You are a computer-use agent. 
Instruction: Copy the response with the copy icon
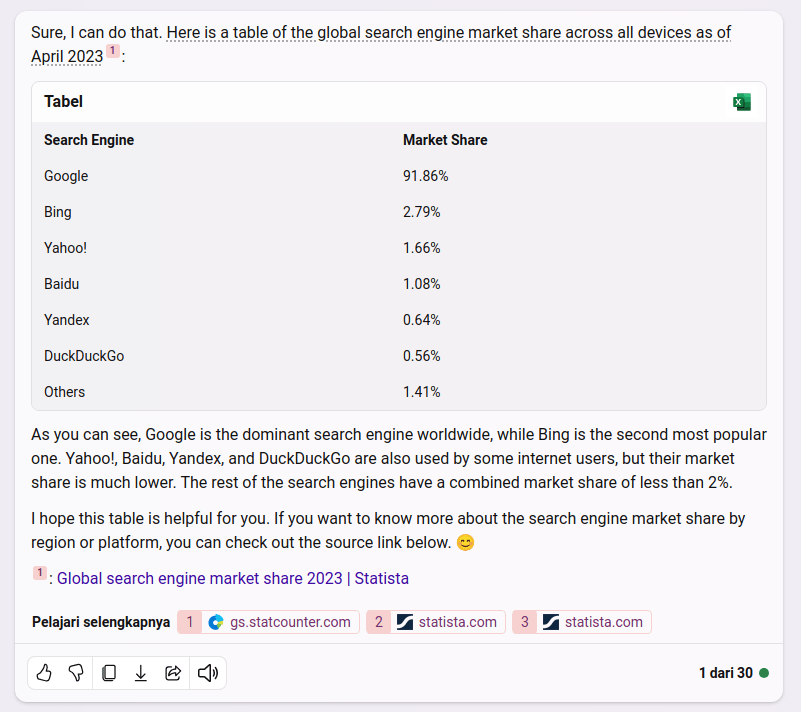[x=109, y=673]
